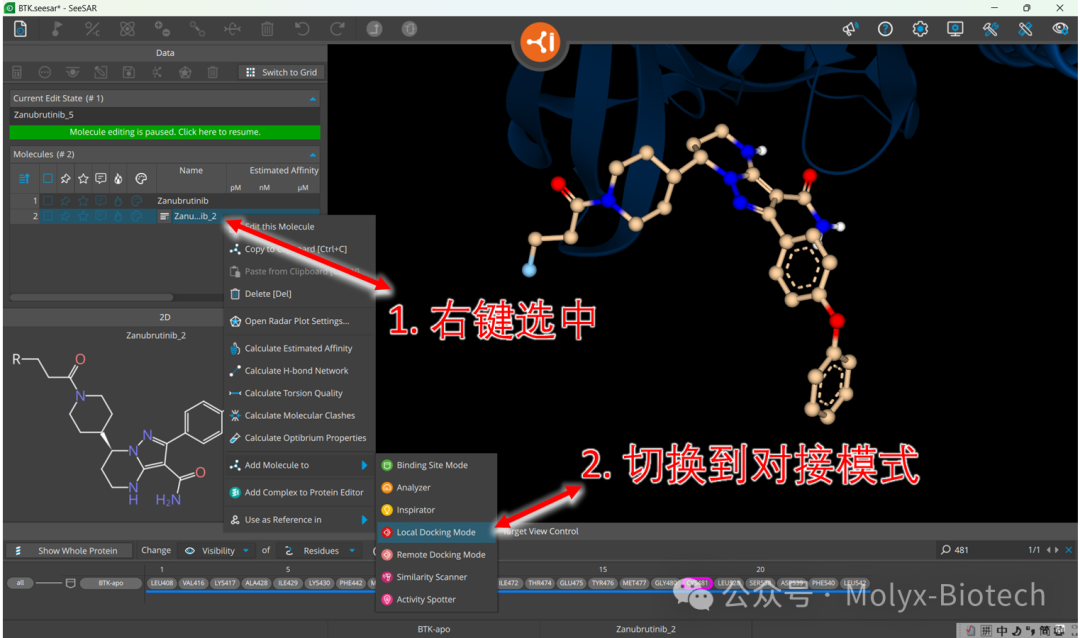Click the pentagon star icon in Data toolbar
This screenshot has height=638, width=1080.
(x=185, y=72)
